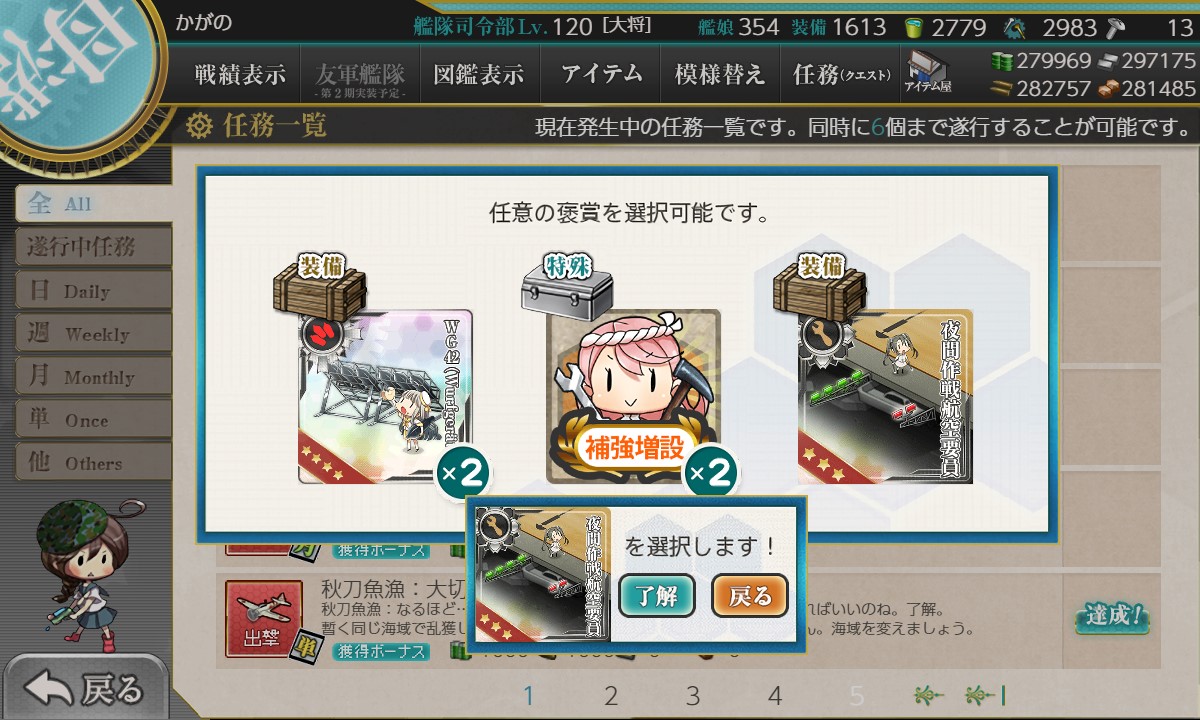Go to quest list page 3
The width and height of the screenshot is (1200, 720).
point(693,696)
